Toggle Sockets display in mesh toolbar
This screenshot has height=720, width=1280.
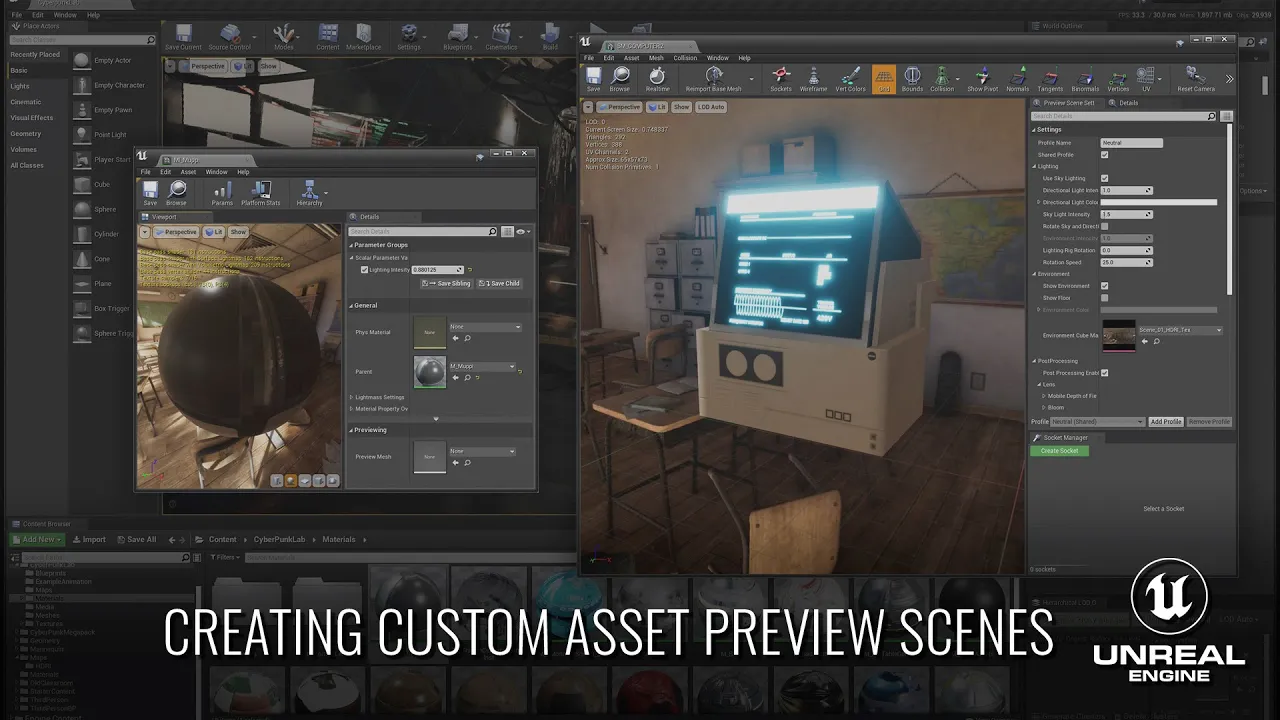[781, 78]
